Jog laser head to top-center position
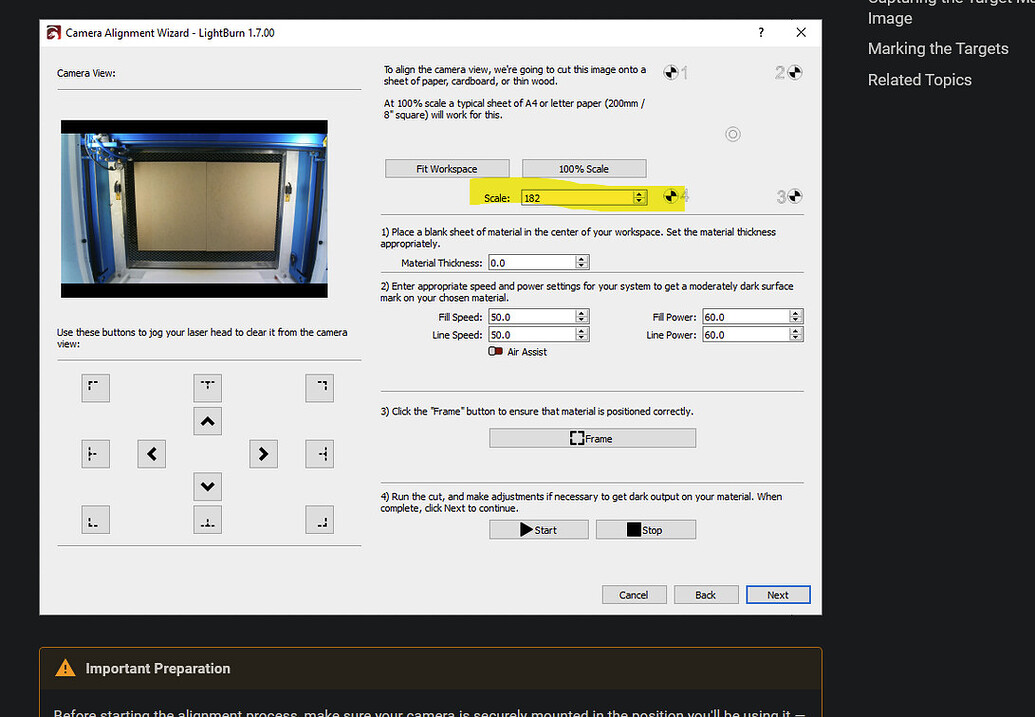The image size is (1035, 717). click(x=207, y=388)
